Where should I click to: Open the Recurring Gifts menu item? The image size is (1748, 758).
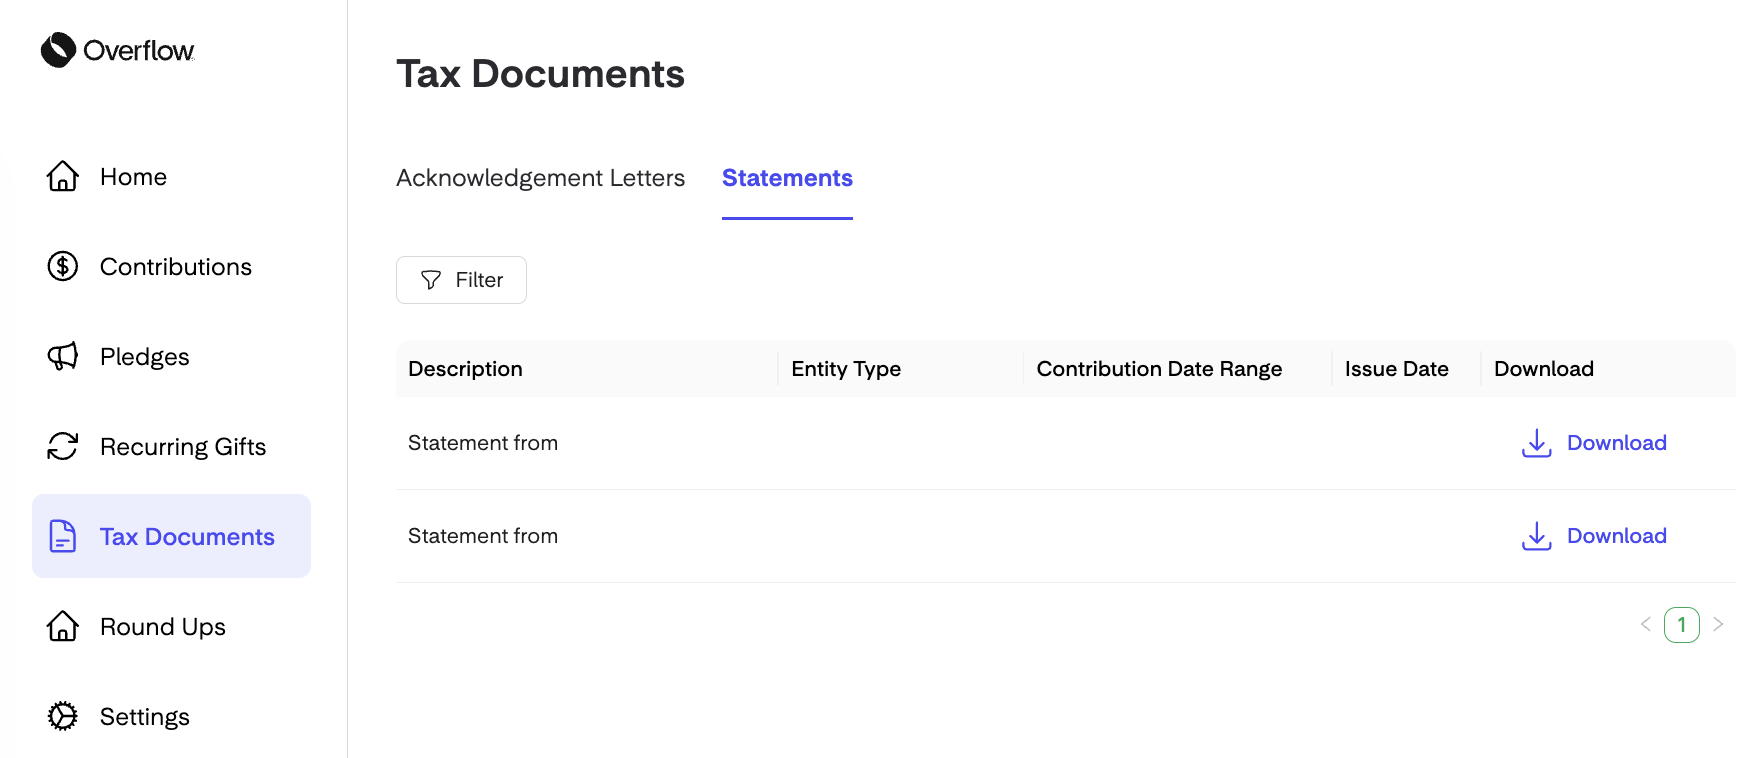pos(171,446)
